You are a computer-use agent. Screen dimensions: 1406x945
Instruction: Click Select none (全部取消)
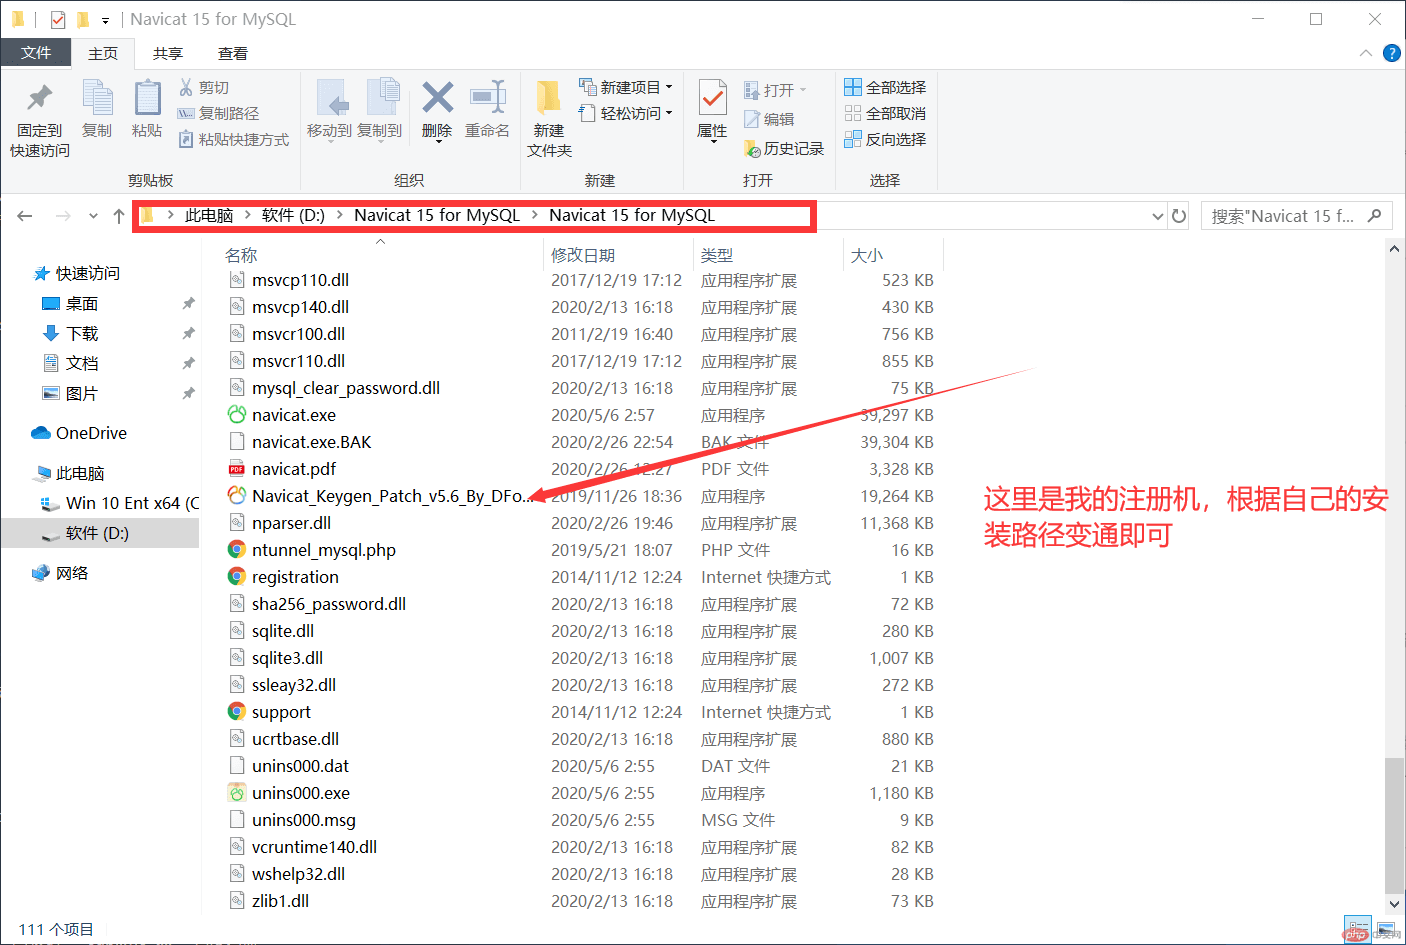(885, 113)
